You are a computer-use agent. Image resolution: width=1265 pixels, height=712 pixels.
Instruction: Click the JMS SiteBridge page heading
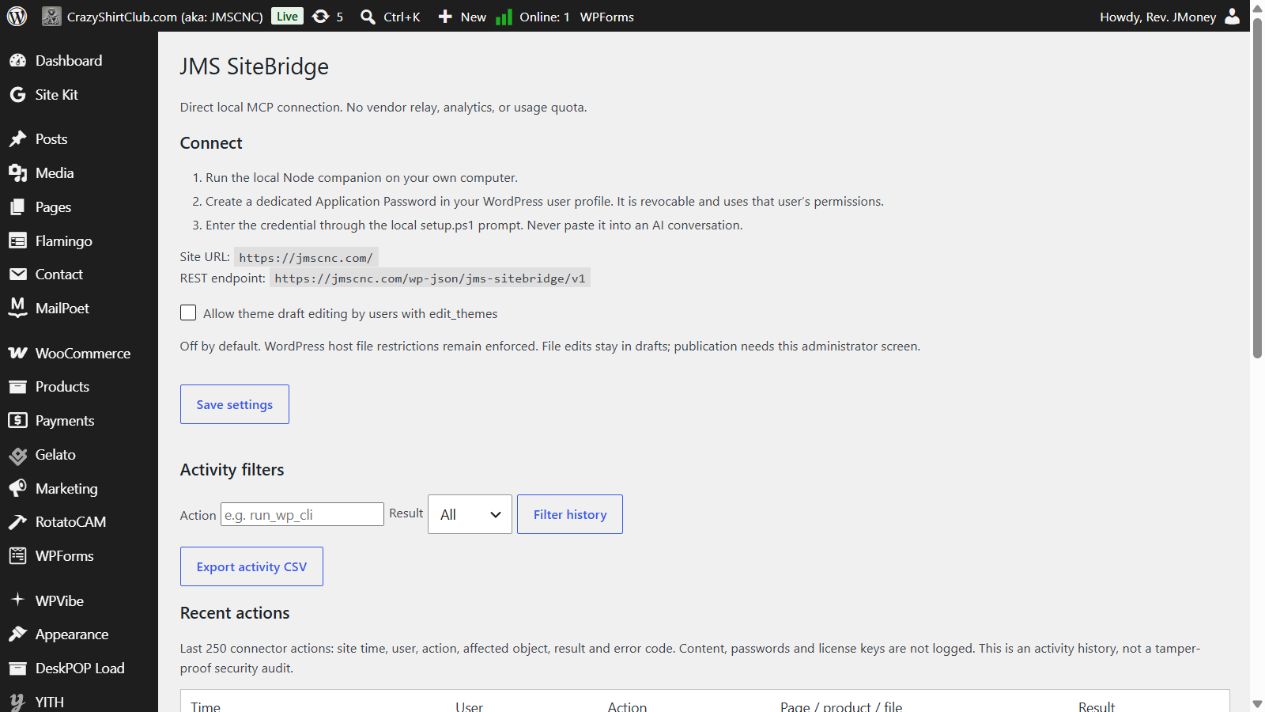(x=254, y=67)
